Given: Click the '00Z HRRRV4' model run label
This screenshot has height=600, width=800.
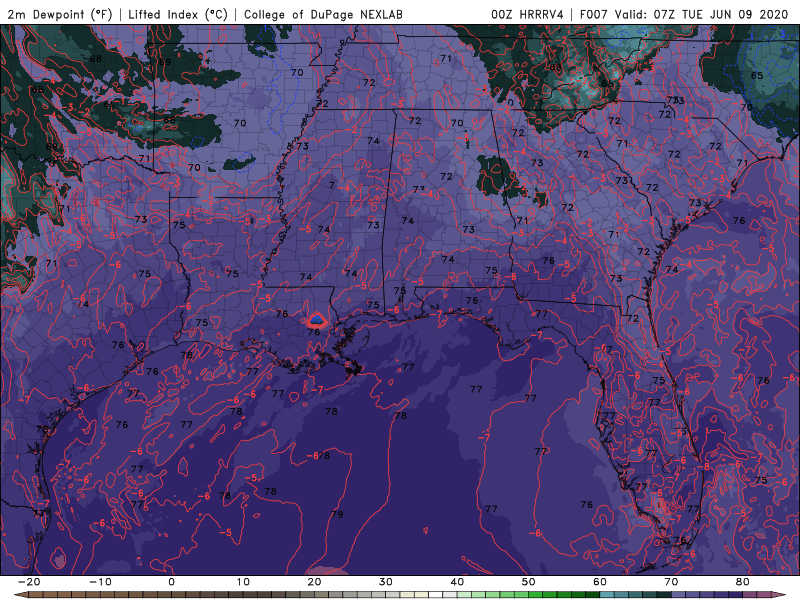Looking at the screenshot, I should pyautogui.click(x=527, y=14).
